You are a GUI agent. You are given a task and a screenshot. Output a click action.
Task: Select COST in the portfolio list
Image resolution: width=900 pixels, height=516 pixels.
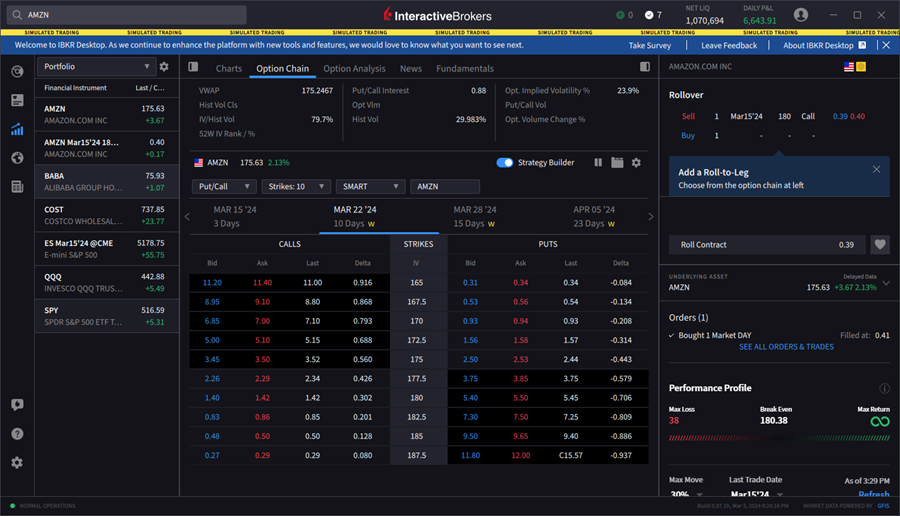coord(107,215)
